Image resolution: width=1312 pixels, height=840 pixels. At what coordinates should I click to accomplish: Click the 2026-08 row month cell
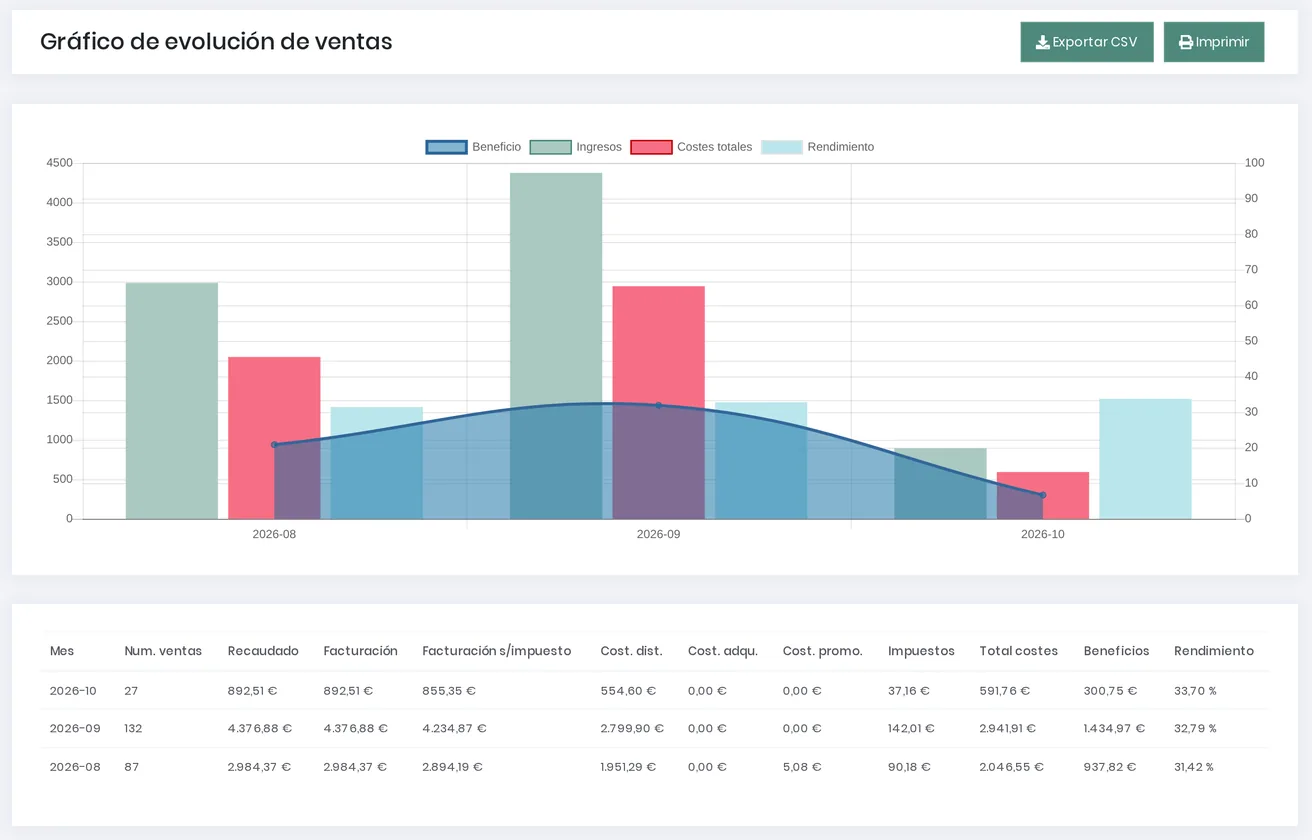click(76, 767)
